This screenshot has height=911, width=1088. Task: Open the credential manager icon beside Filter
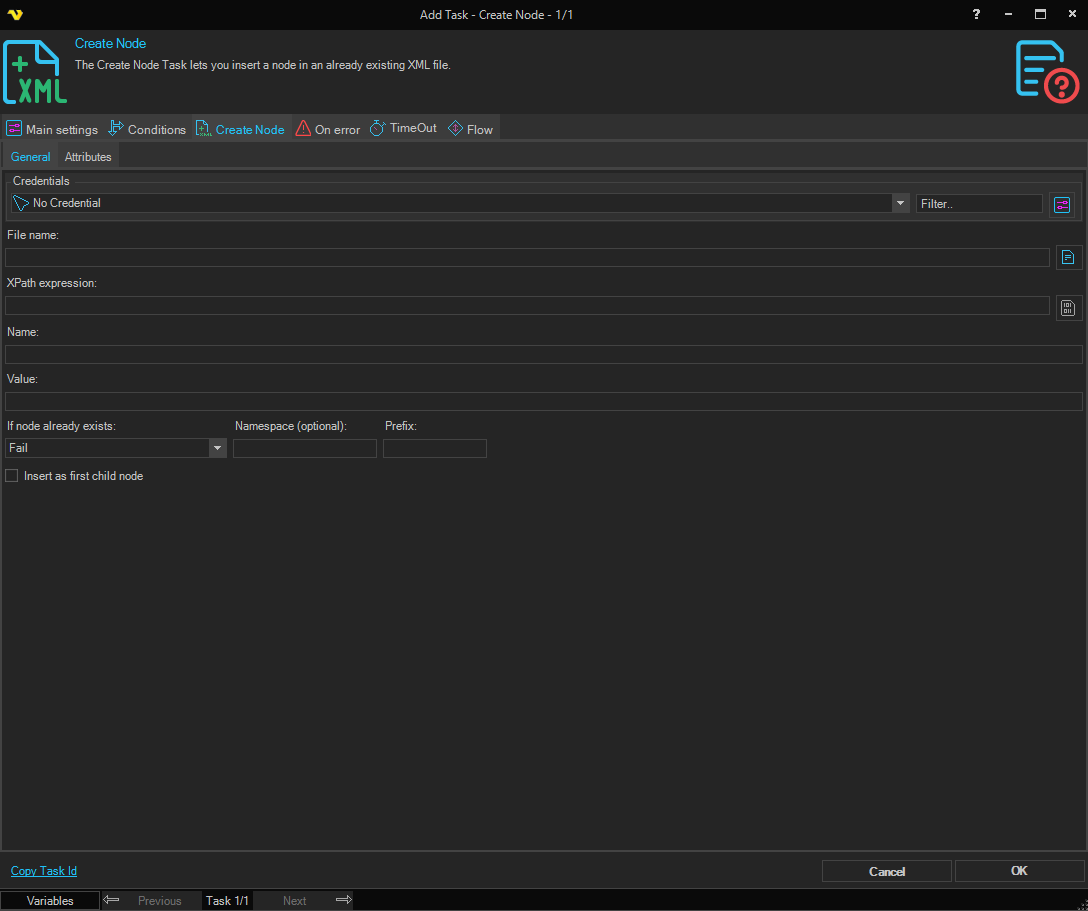pyautogui.click(x=1061, y=204)
